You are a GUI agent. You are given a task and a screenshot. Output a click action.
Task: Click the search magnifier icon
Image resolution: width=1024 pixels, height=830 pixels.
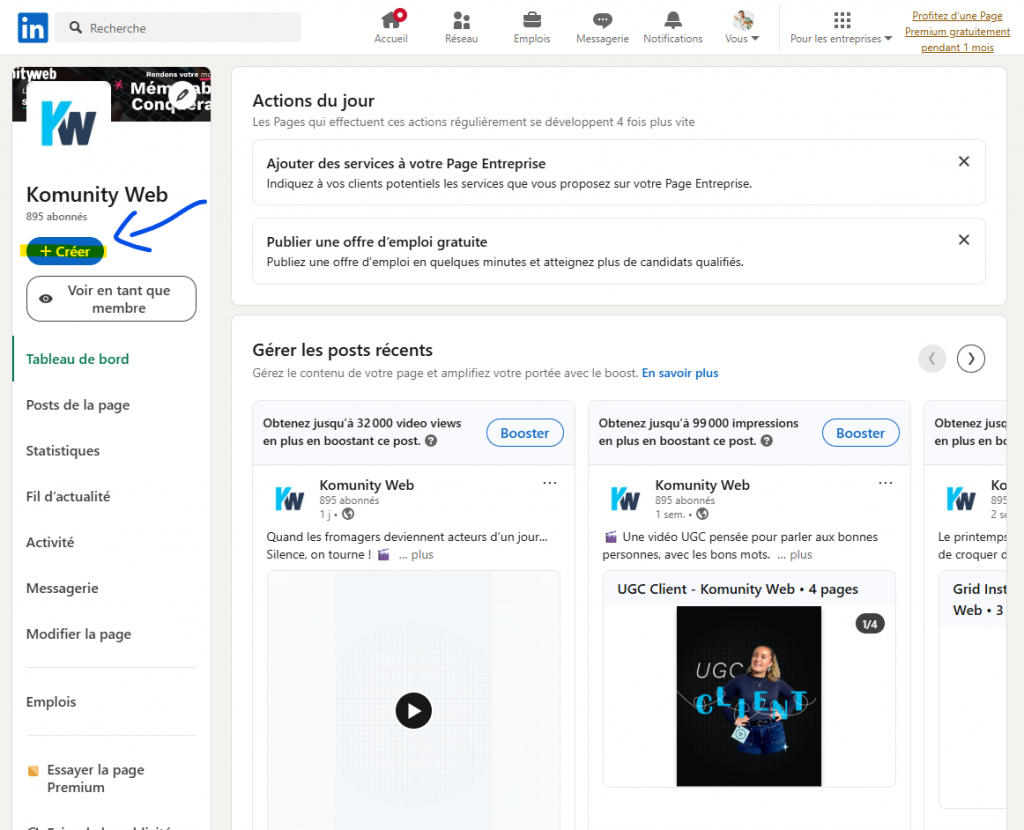point(76,27)
